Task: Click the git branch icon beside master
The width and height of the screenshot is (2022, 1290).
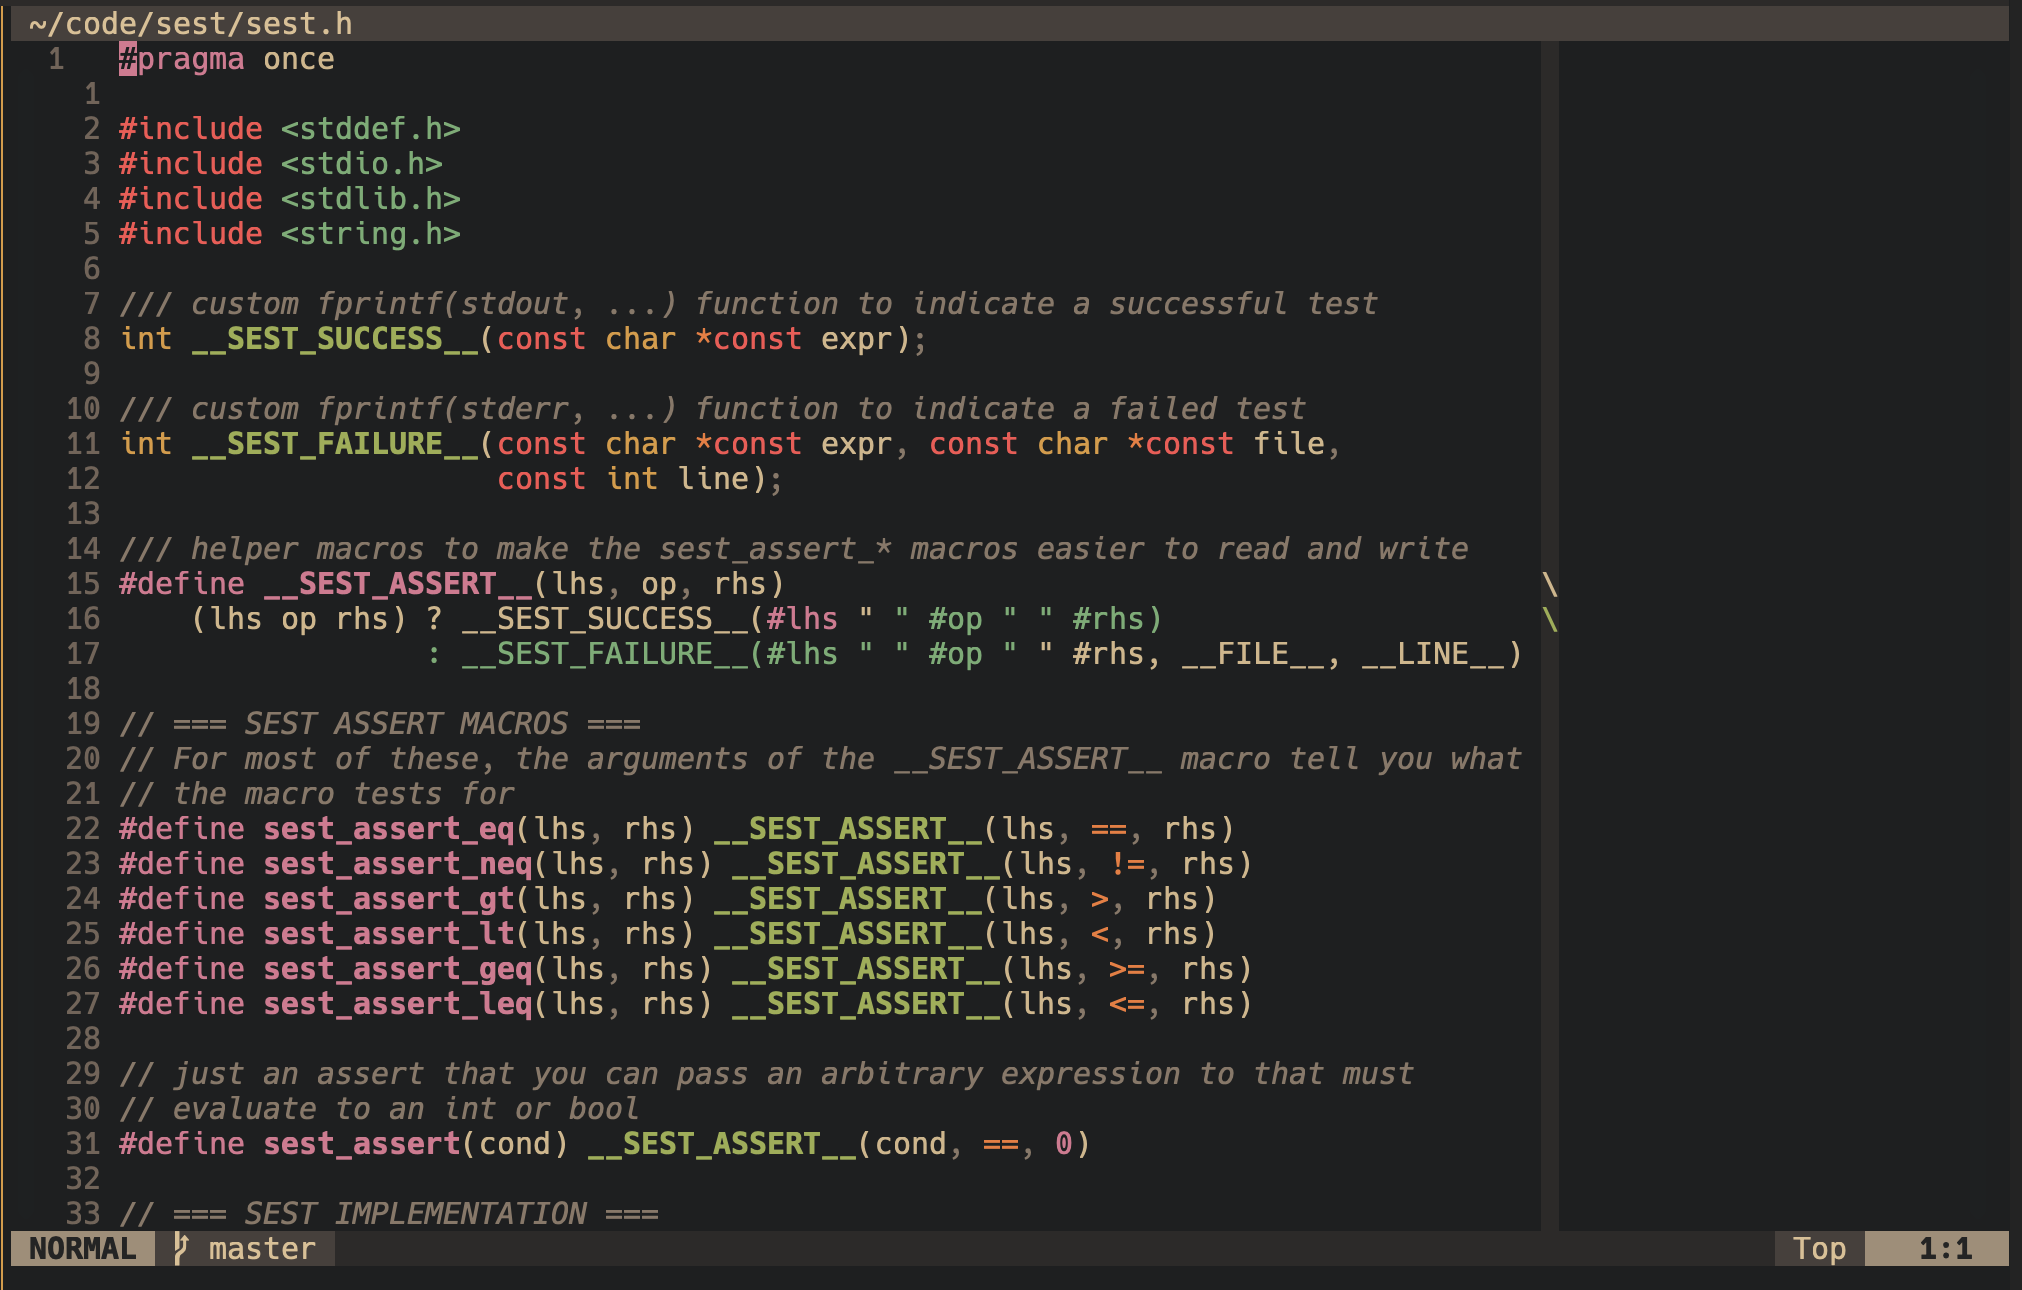Action: click(x=182, y=1248)
